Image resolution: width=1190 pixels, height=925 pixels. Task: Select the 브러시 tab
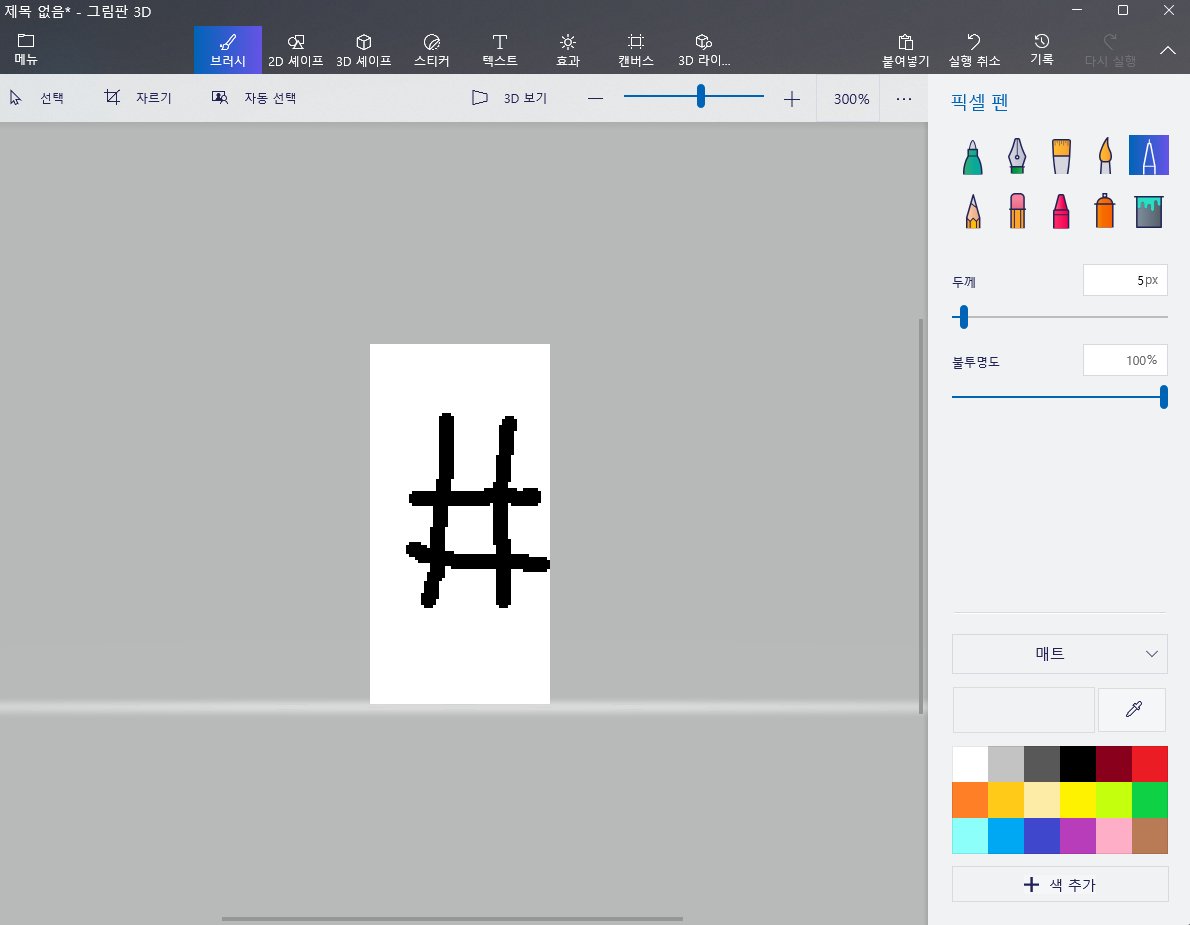(x=228, y=50)
